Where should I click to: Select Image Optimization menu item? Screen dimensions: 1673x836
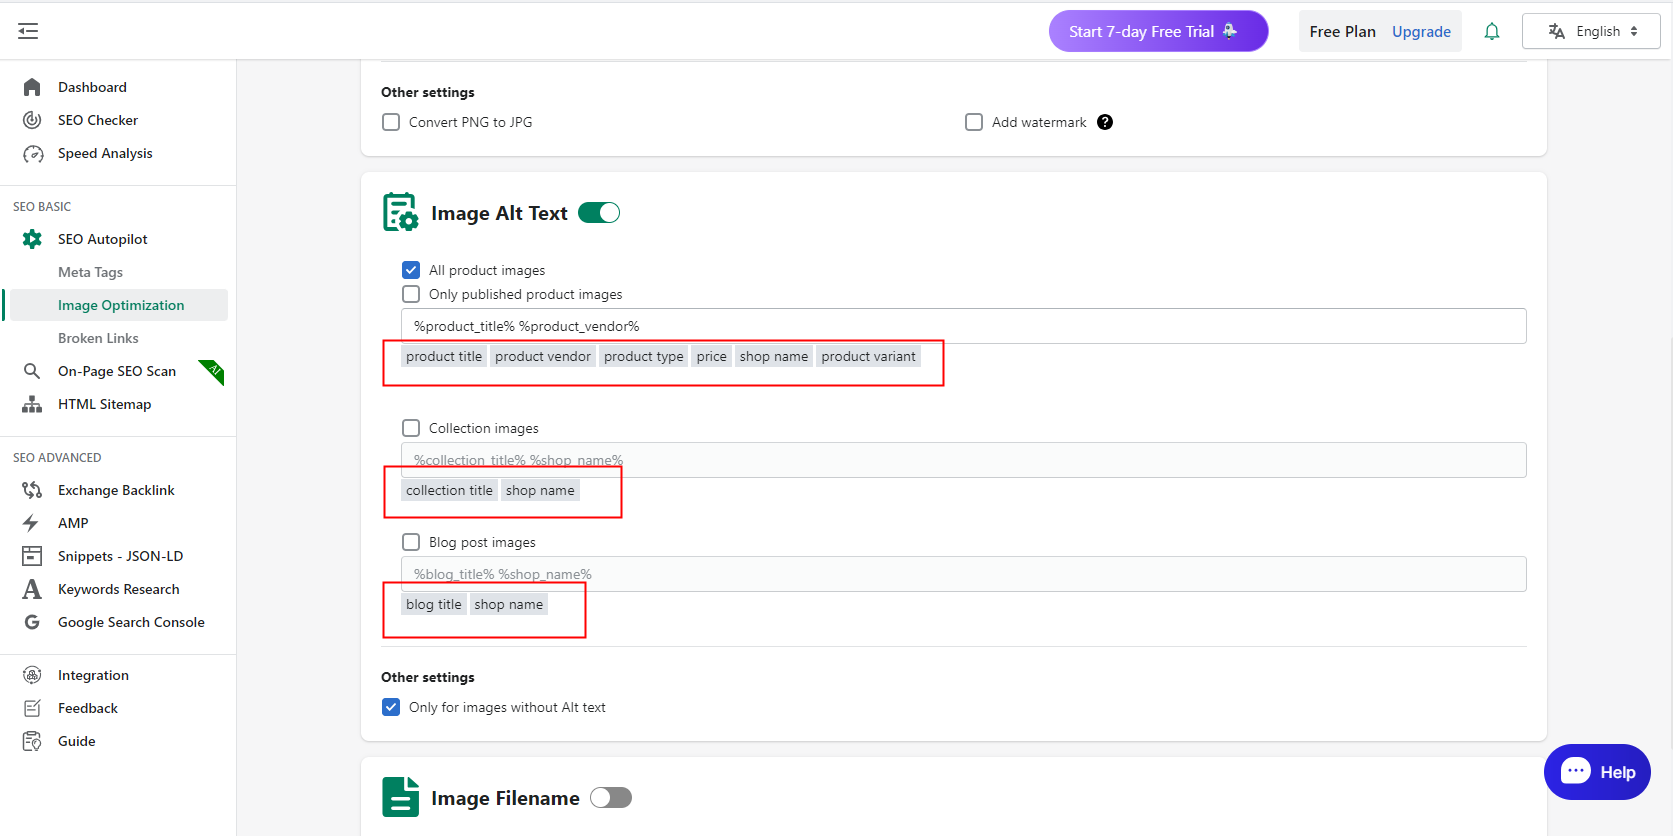(121, 305)
